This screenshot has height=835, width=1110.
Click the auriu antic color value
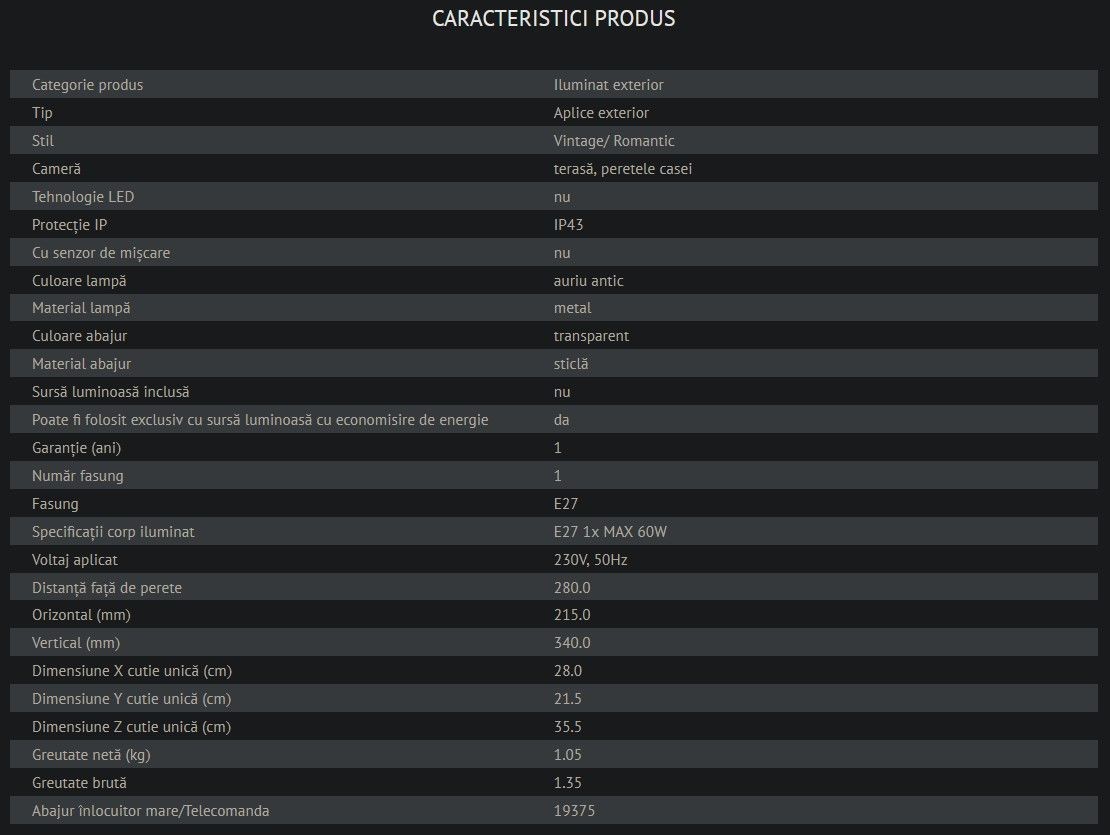tap(588, 281)
